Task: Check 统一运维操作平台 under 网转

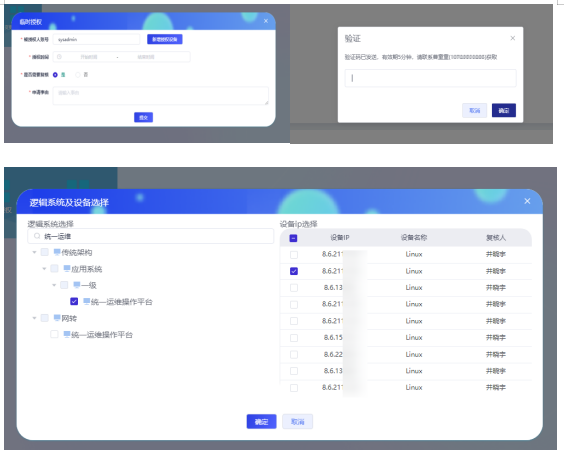Action: (x=54, y=334)
